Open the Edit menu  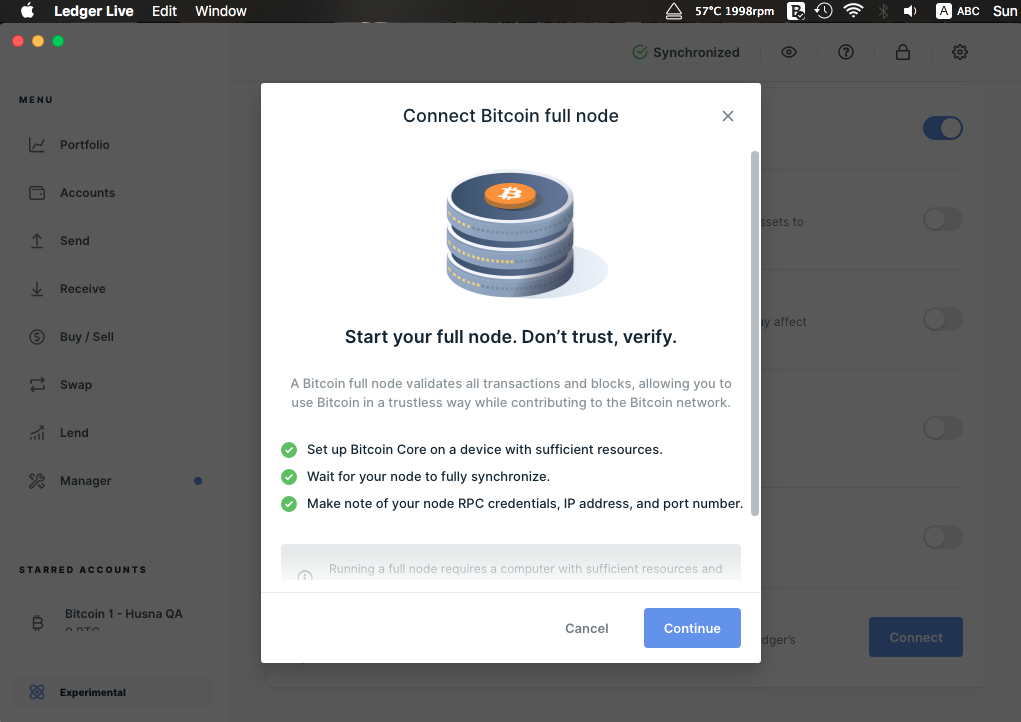tap(164, 11)
